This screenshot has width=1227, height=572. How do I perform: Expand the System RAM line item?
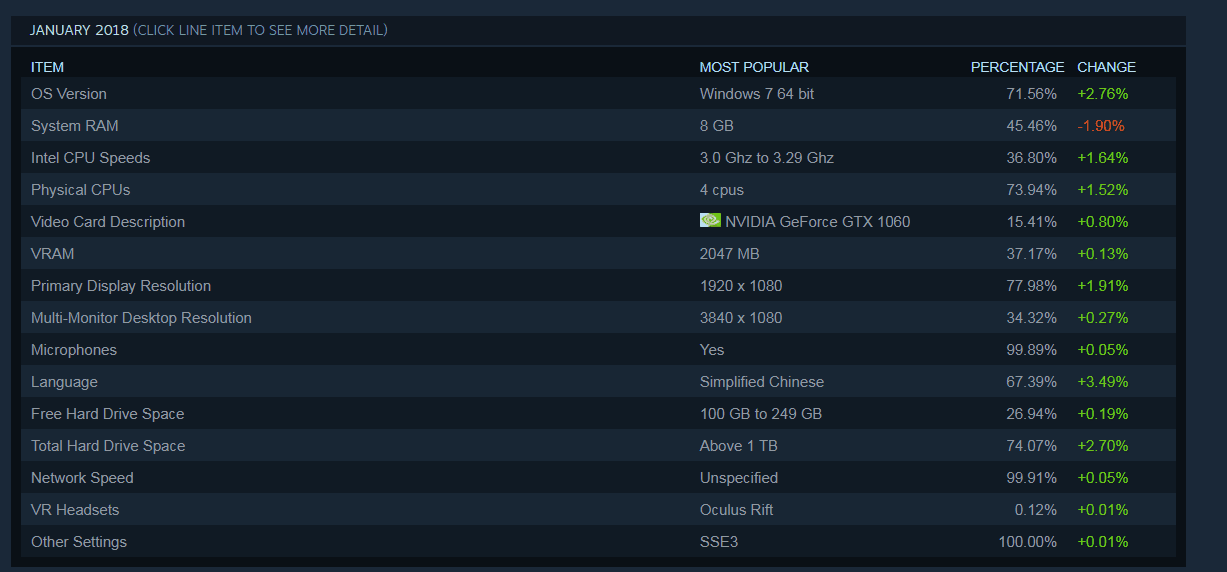click(x=75, y=126)
